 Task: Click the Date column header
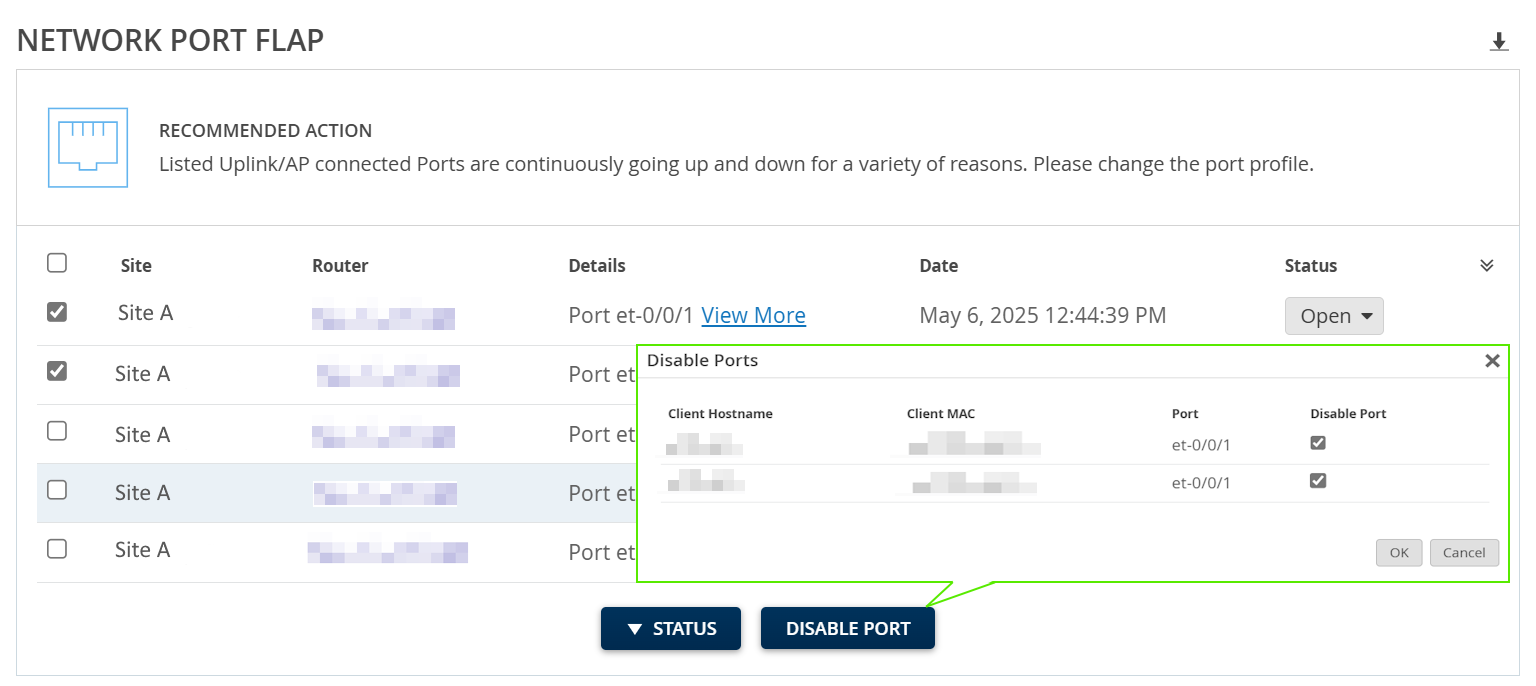point(939,266)
